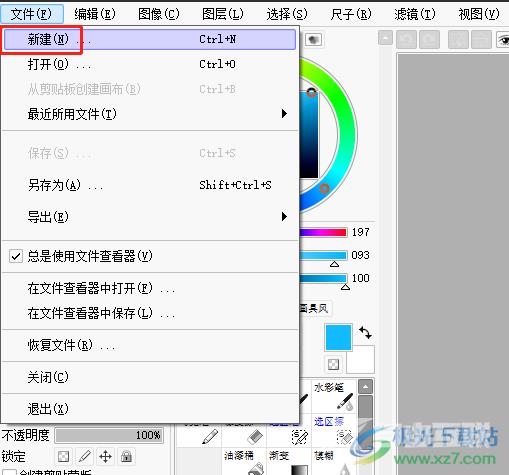509x475 pixels.
Task: Click the tool grid scrollbar up arrow
Action: pos(365,387)
